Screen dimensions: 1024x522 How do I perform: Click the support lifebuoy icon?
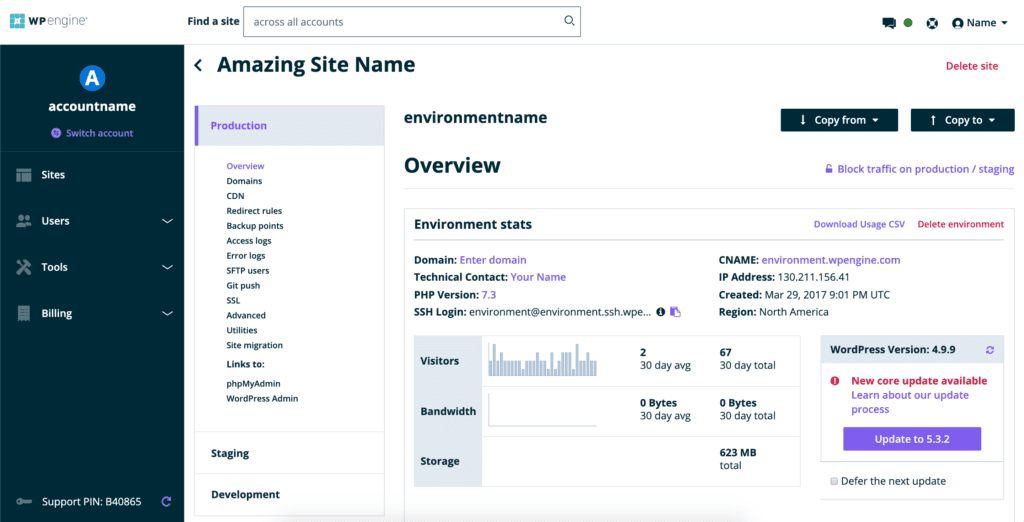pyautogui.click(x=932, y=23)
